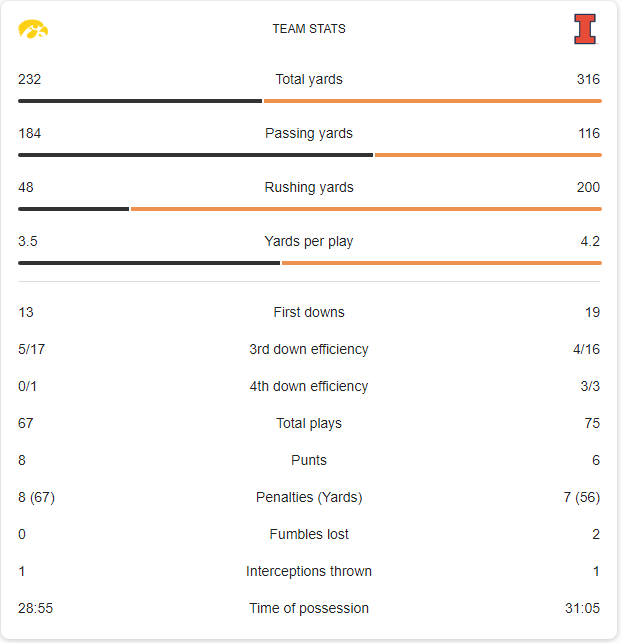The height and width of the screenshot is (643, 621).
Task: Click the TEAM STATS heading
Action: point(309,29)
